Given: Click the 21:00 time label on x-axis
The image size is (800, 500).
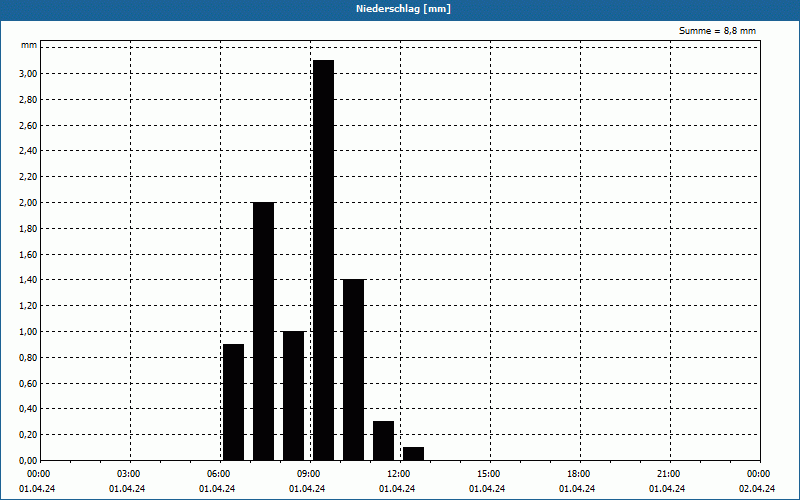Looking at the screenshot, I should point(668,474).
